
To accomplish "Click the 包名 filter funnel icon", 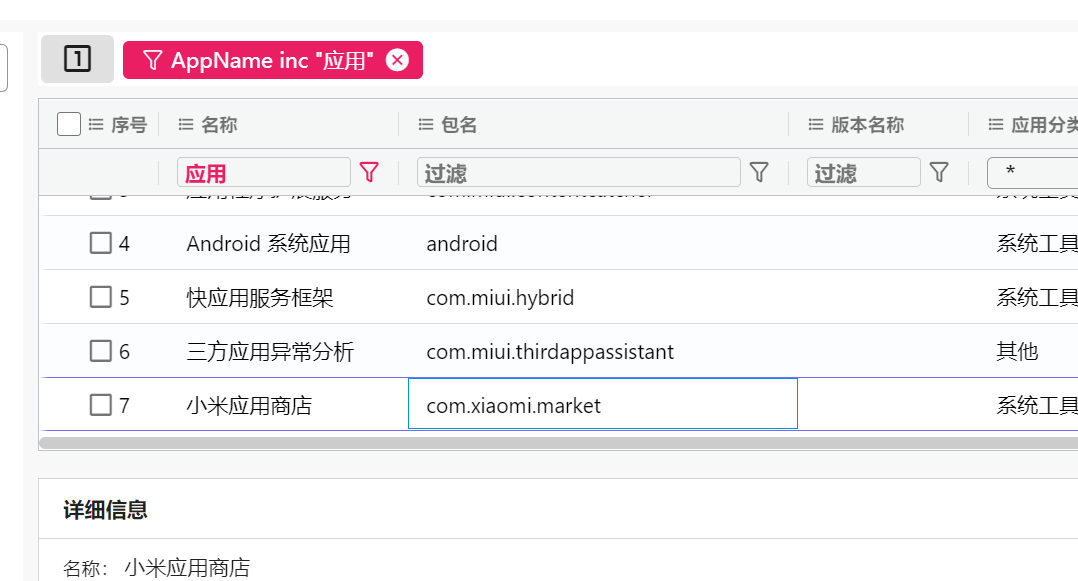I will pyautogui.click(x=759, y=172).
